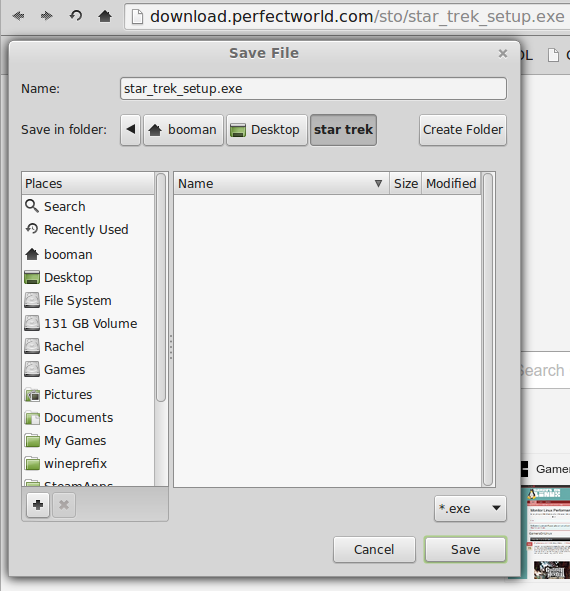Reload the page with refresh icon

(x=76, y=15)
